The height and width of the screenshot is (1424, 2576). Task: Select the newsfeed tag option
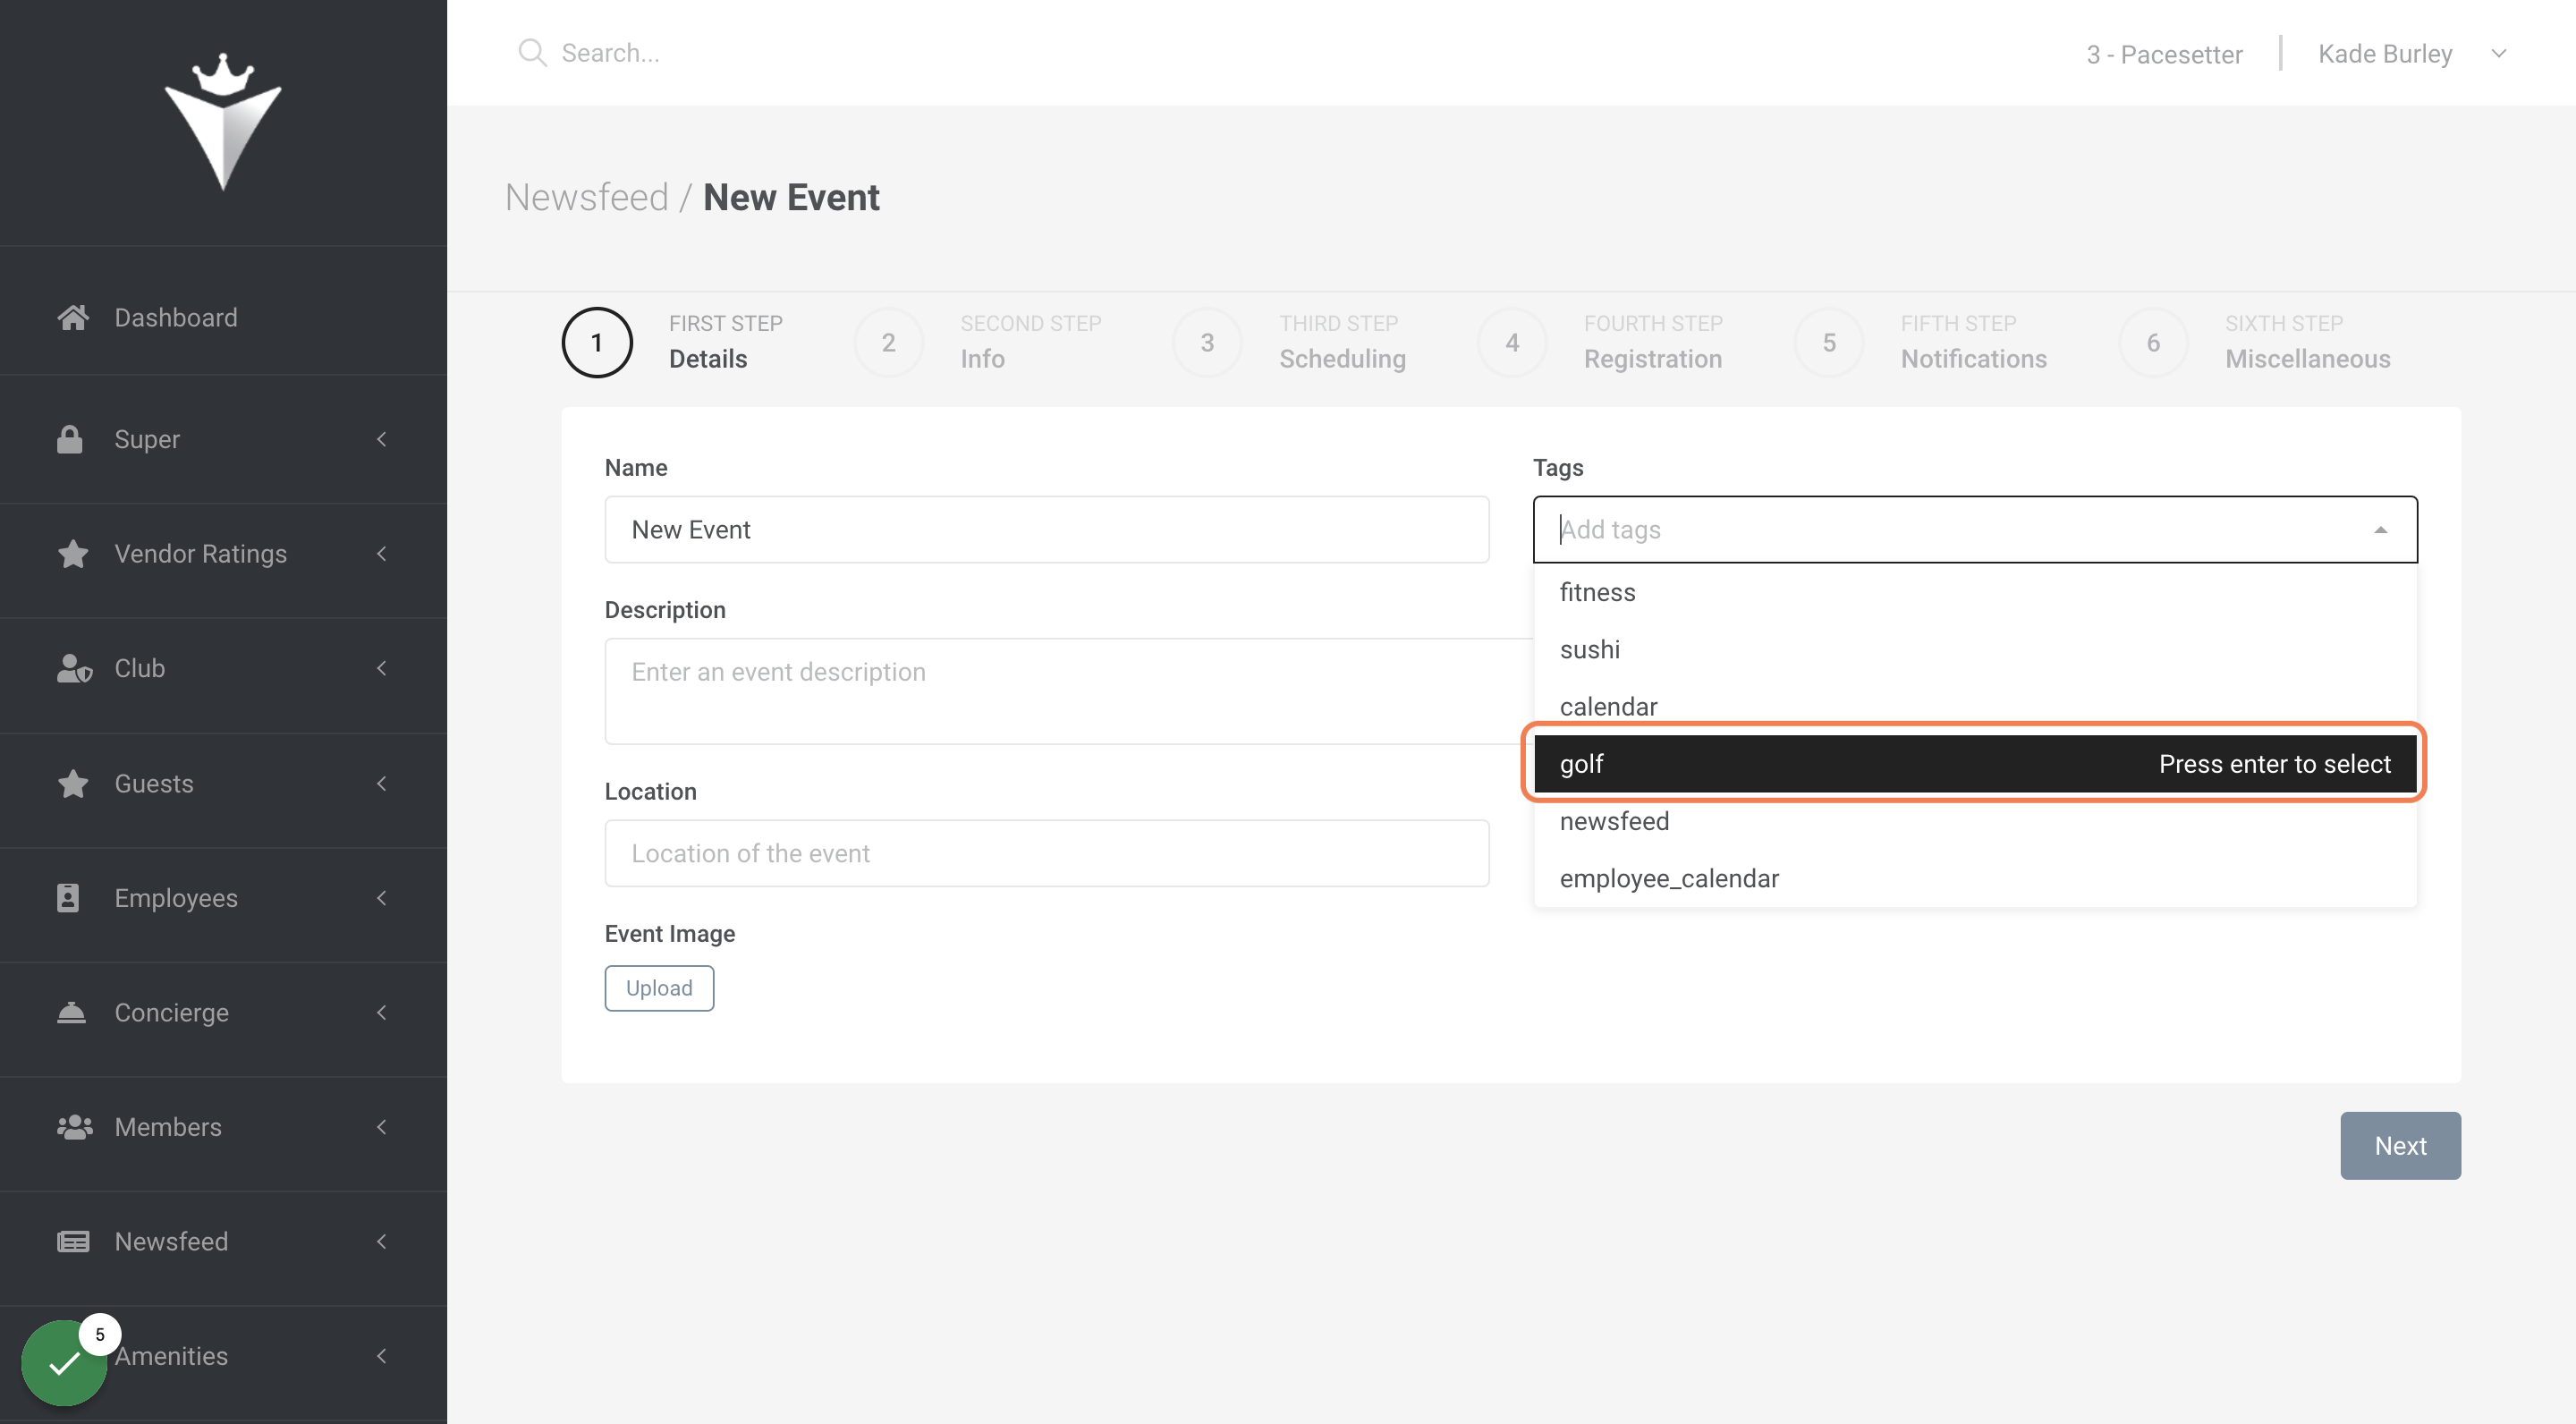pos(1975,821)
